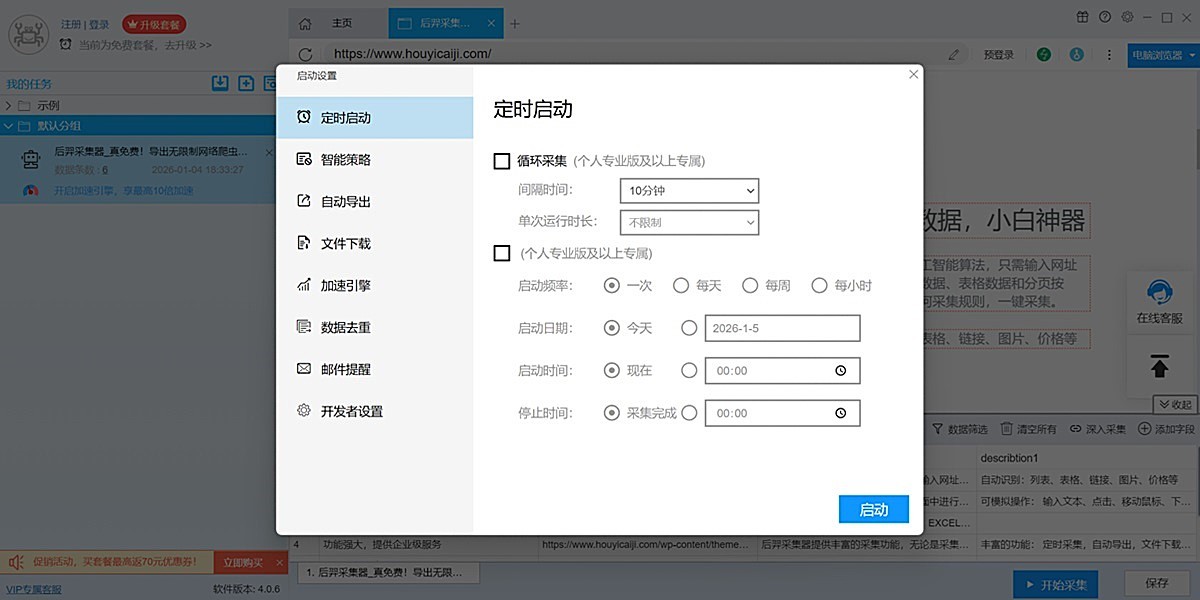The height and width of the screenshot is (600, 1200).
Task: Select the 数据去重 settings icon
Action: (x=304, y=327)
